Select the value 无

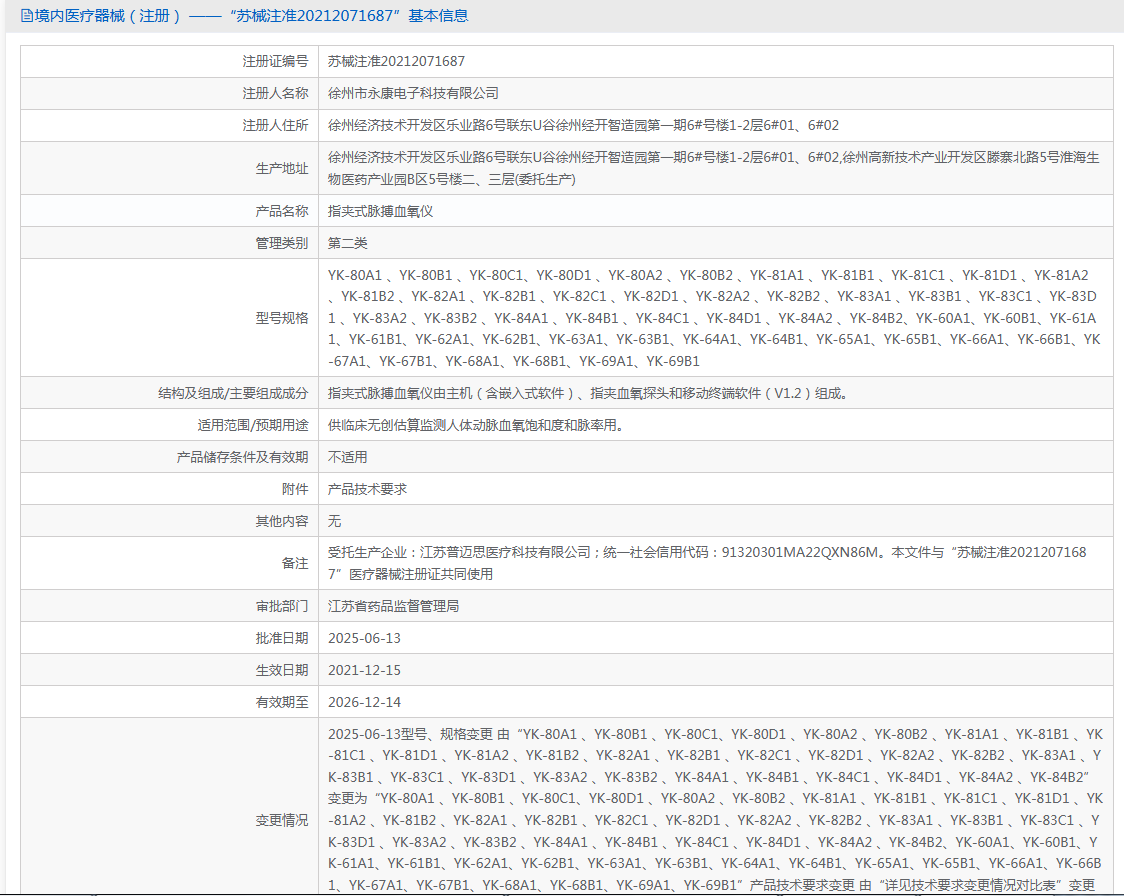[x=334, y=521]
